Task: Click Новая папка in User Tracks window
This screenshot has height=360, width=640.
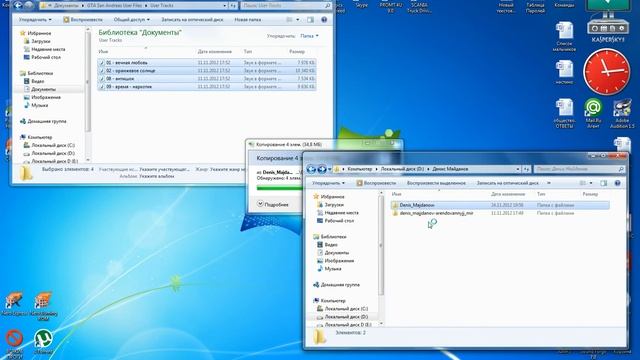Action: (x=247, y=20)
